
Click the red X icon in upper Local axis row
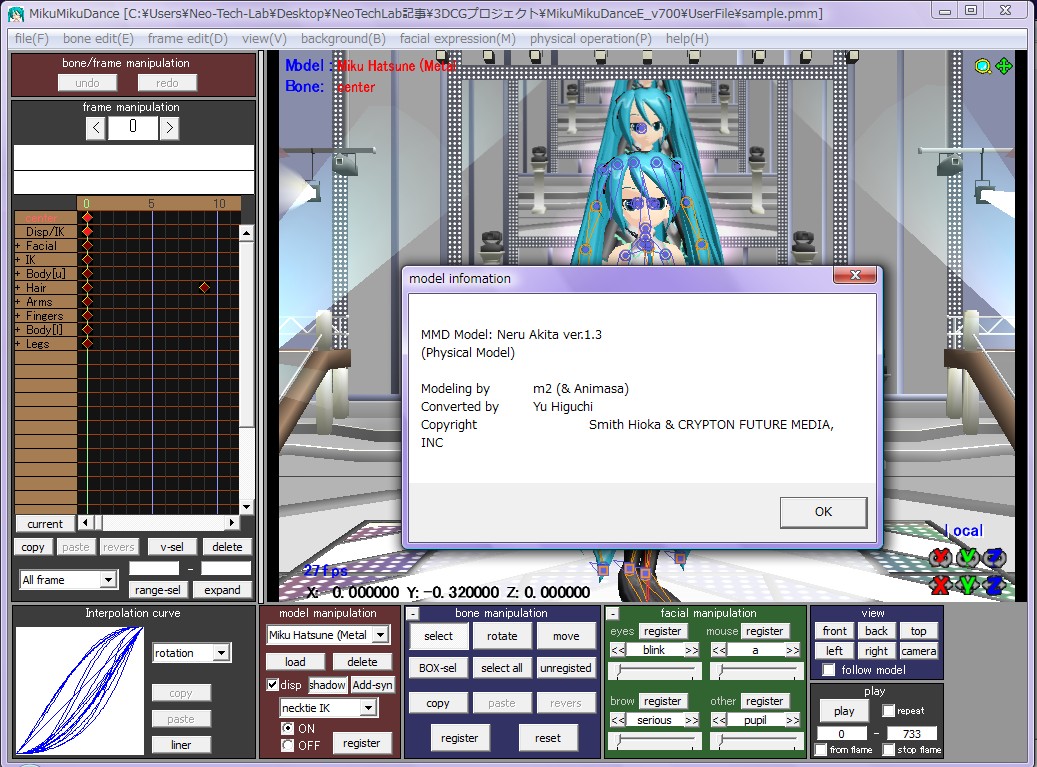tap(940, 558)
